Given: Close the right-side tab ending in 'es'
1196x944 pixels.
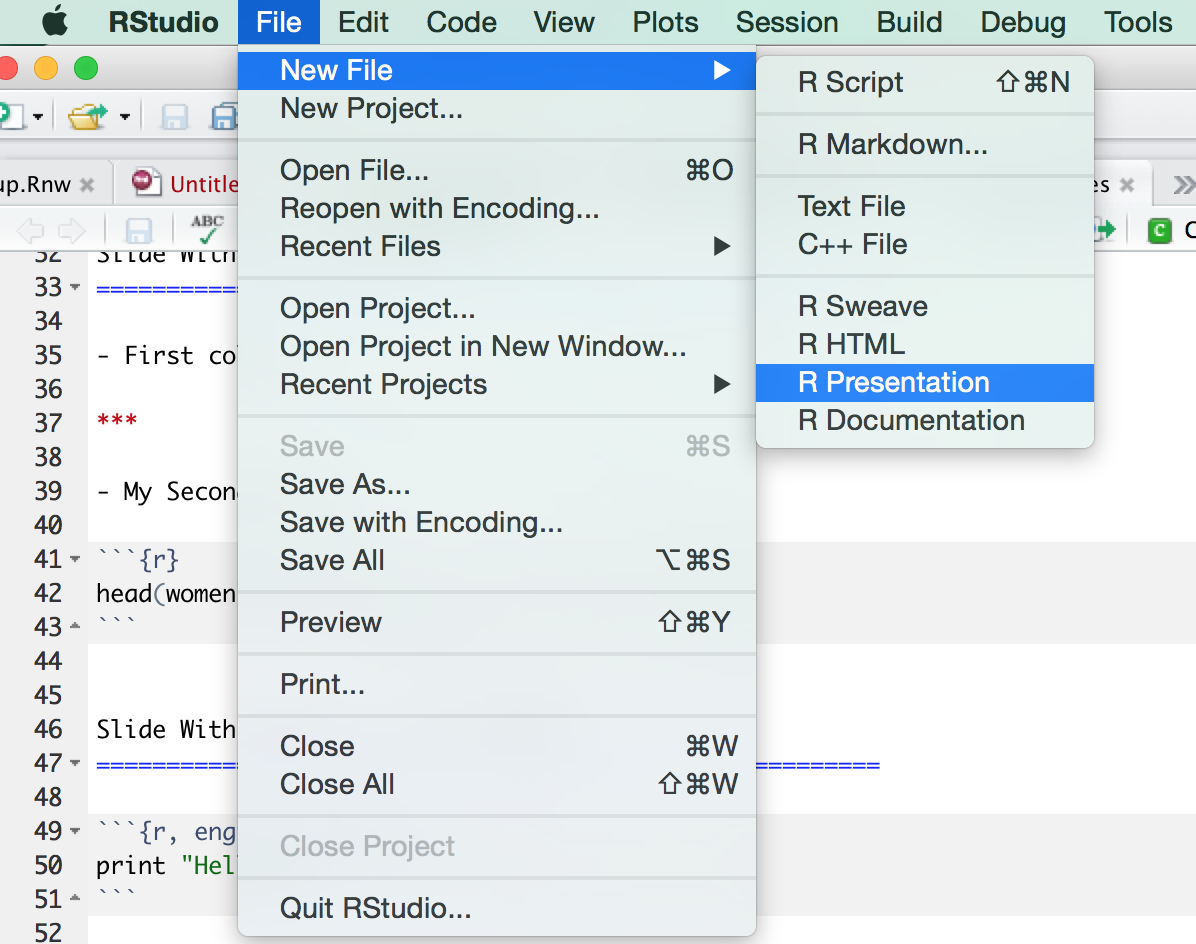Looking at the screenshot, I should (1127, 185).
